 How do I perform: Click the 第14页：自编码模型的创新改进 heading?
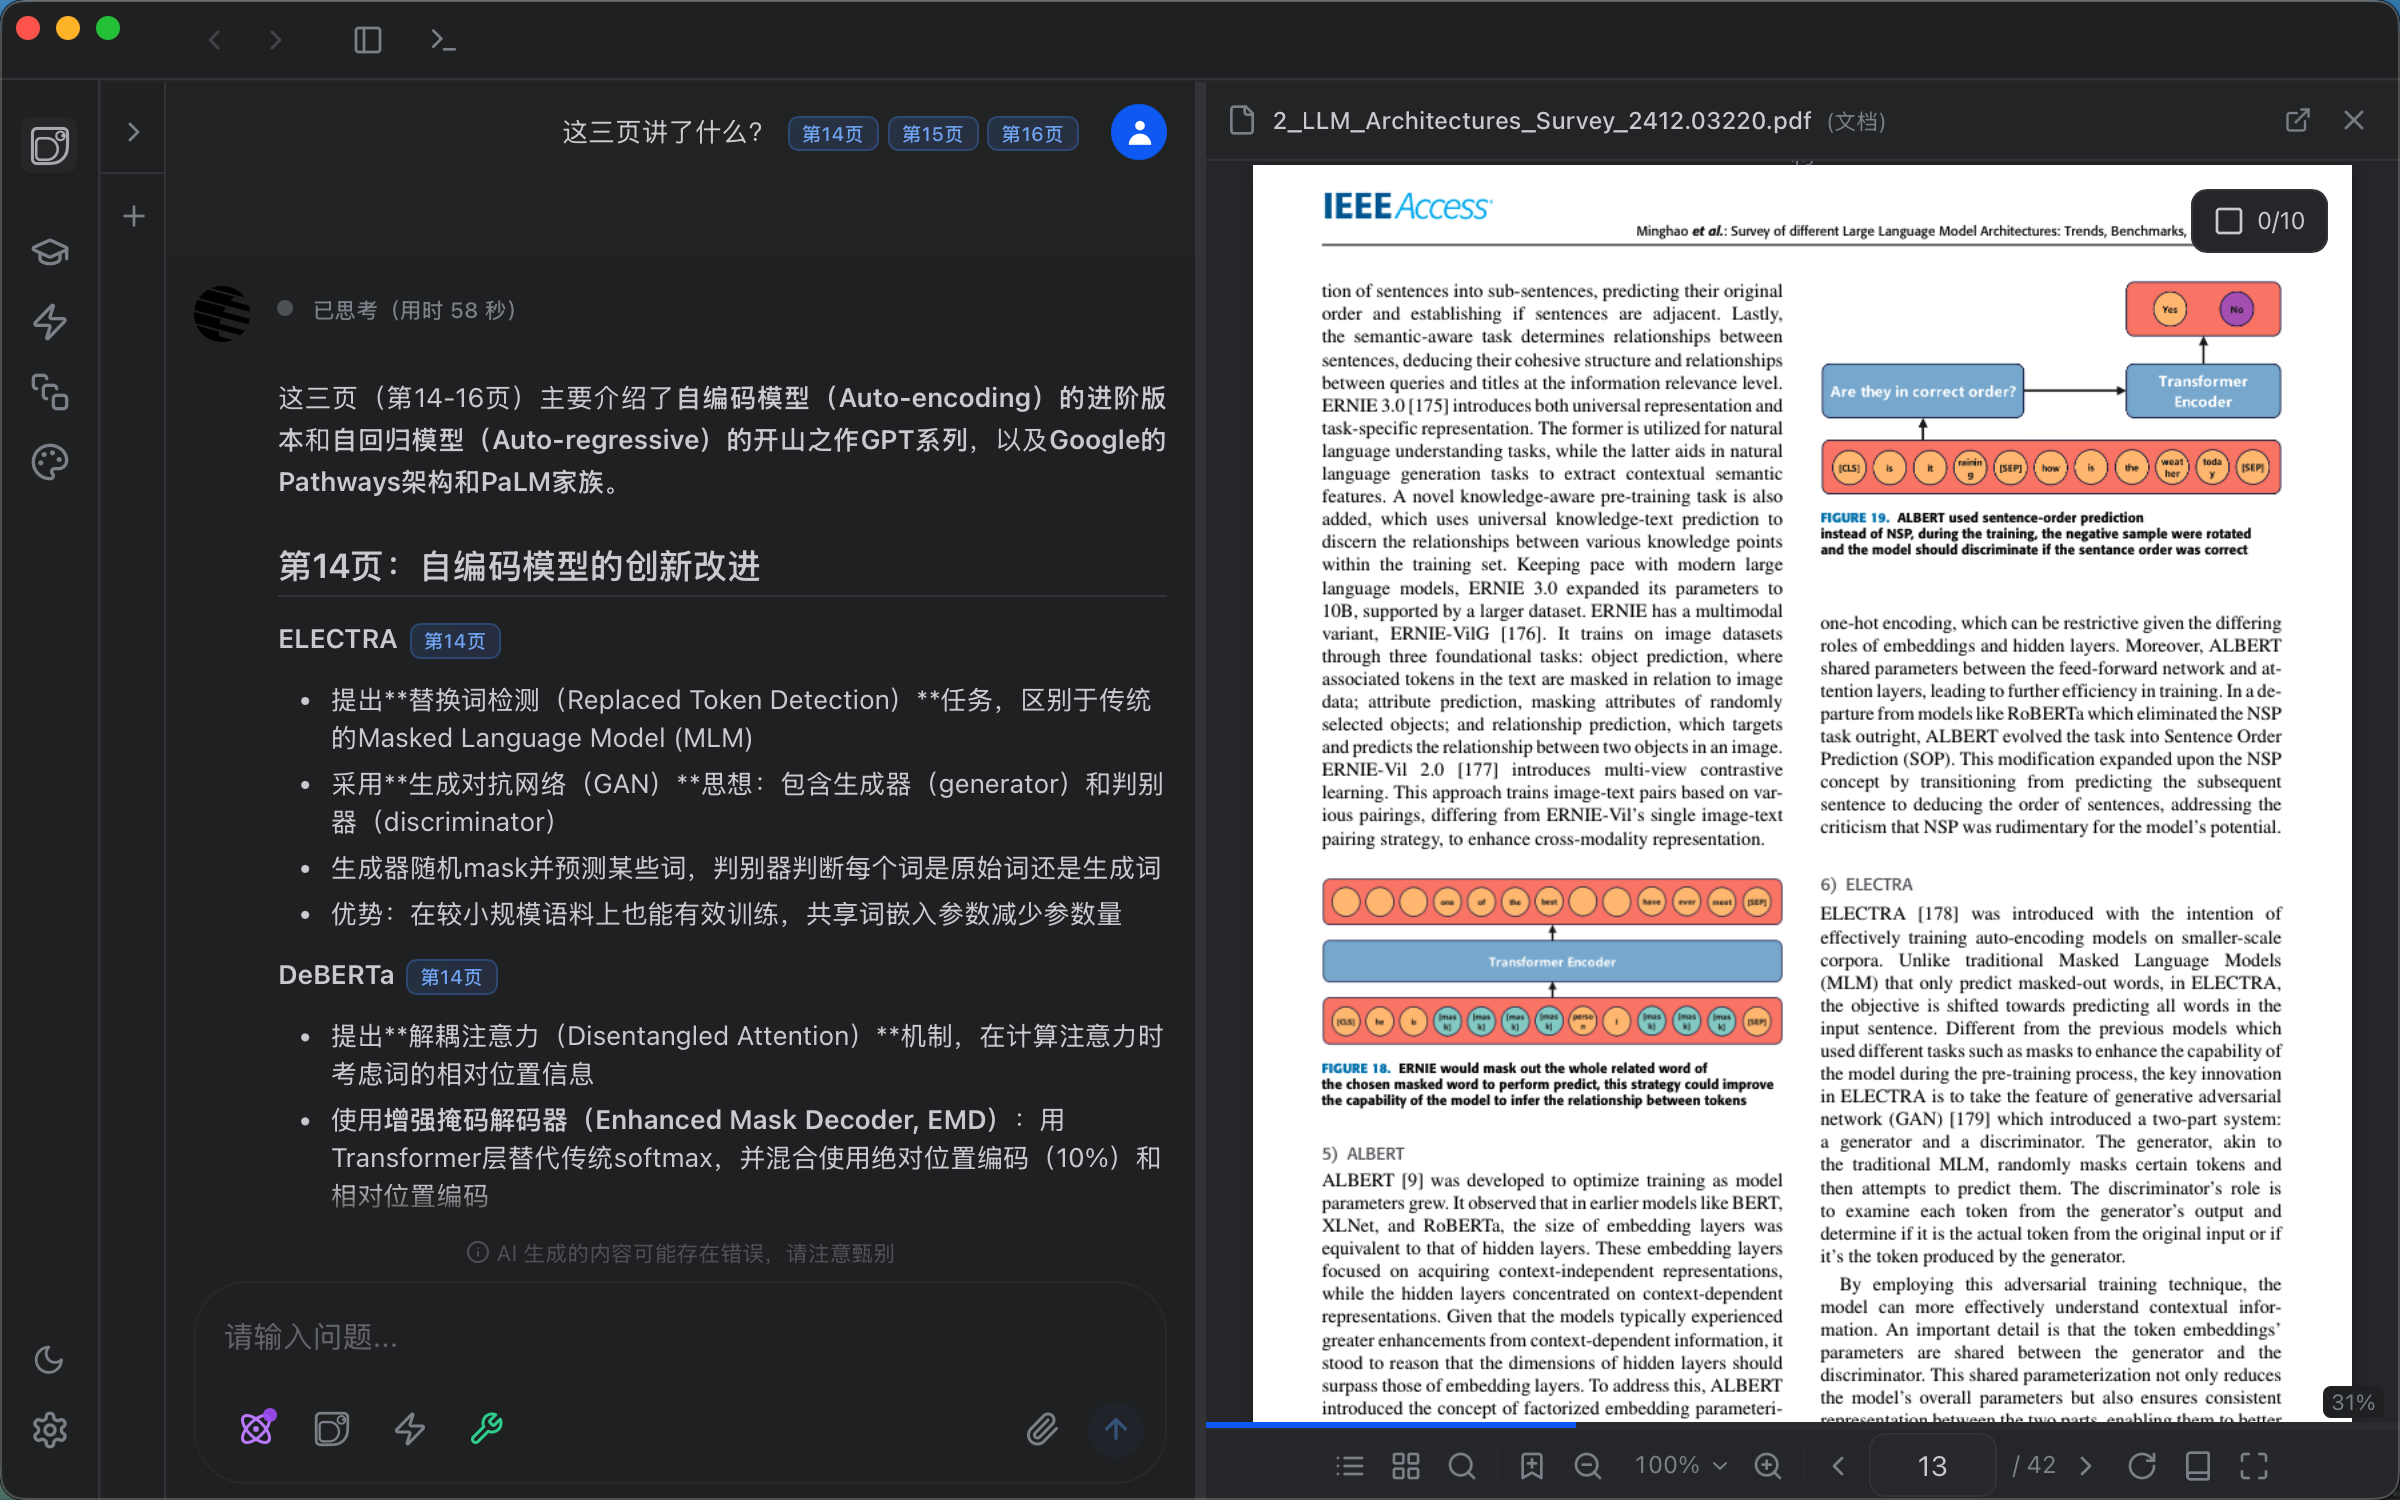[519, 566]
